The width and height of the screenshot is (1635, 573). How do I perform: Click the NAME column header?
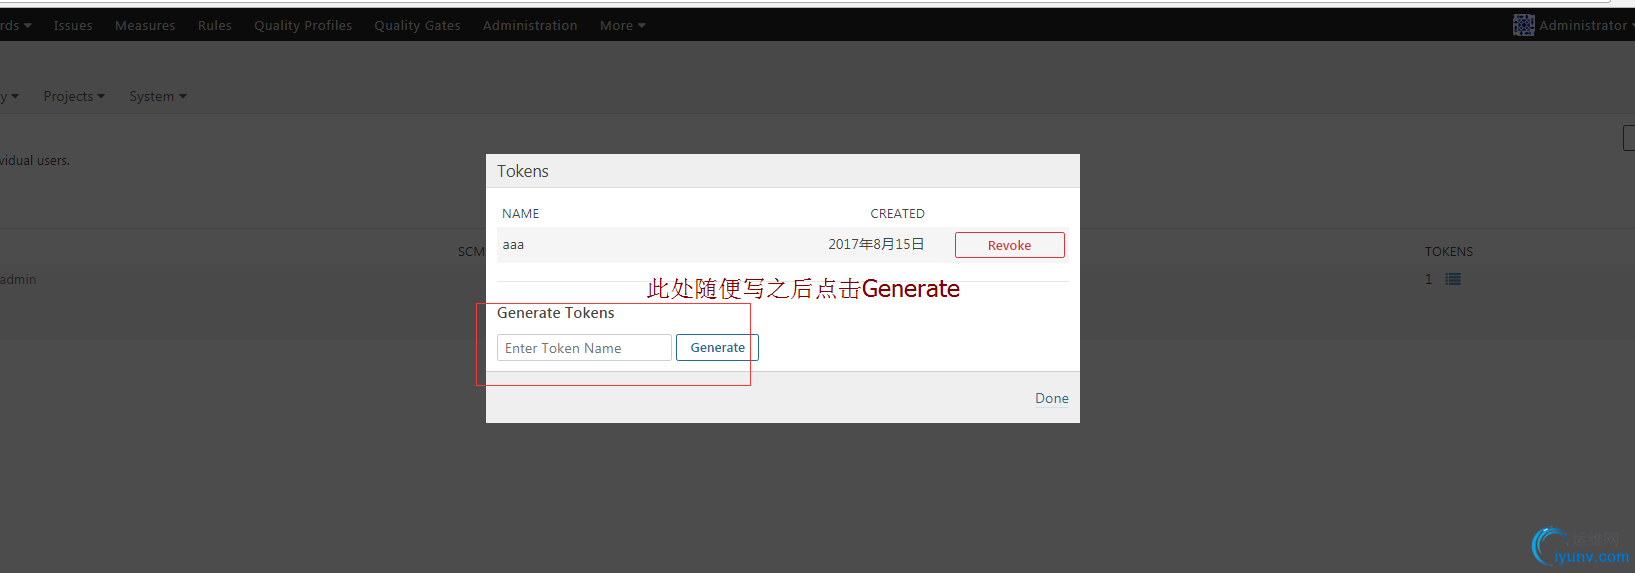pos(520,213)
